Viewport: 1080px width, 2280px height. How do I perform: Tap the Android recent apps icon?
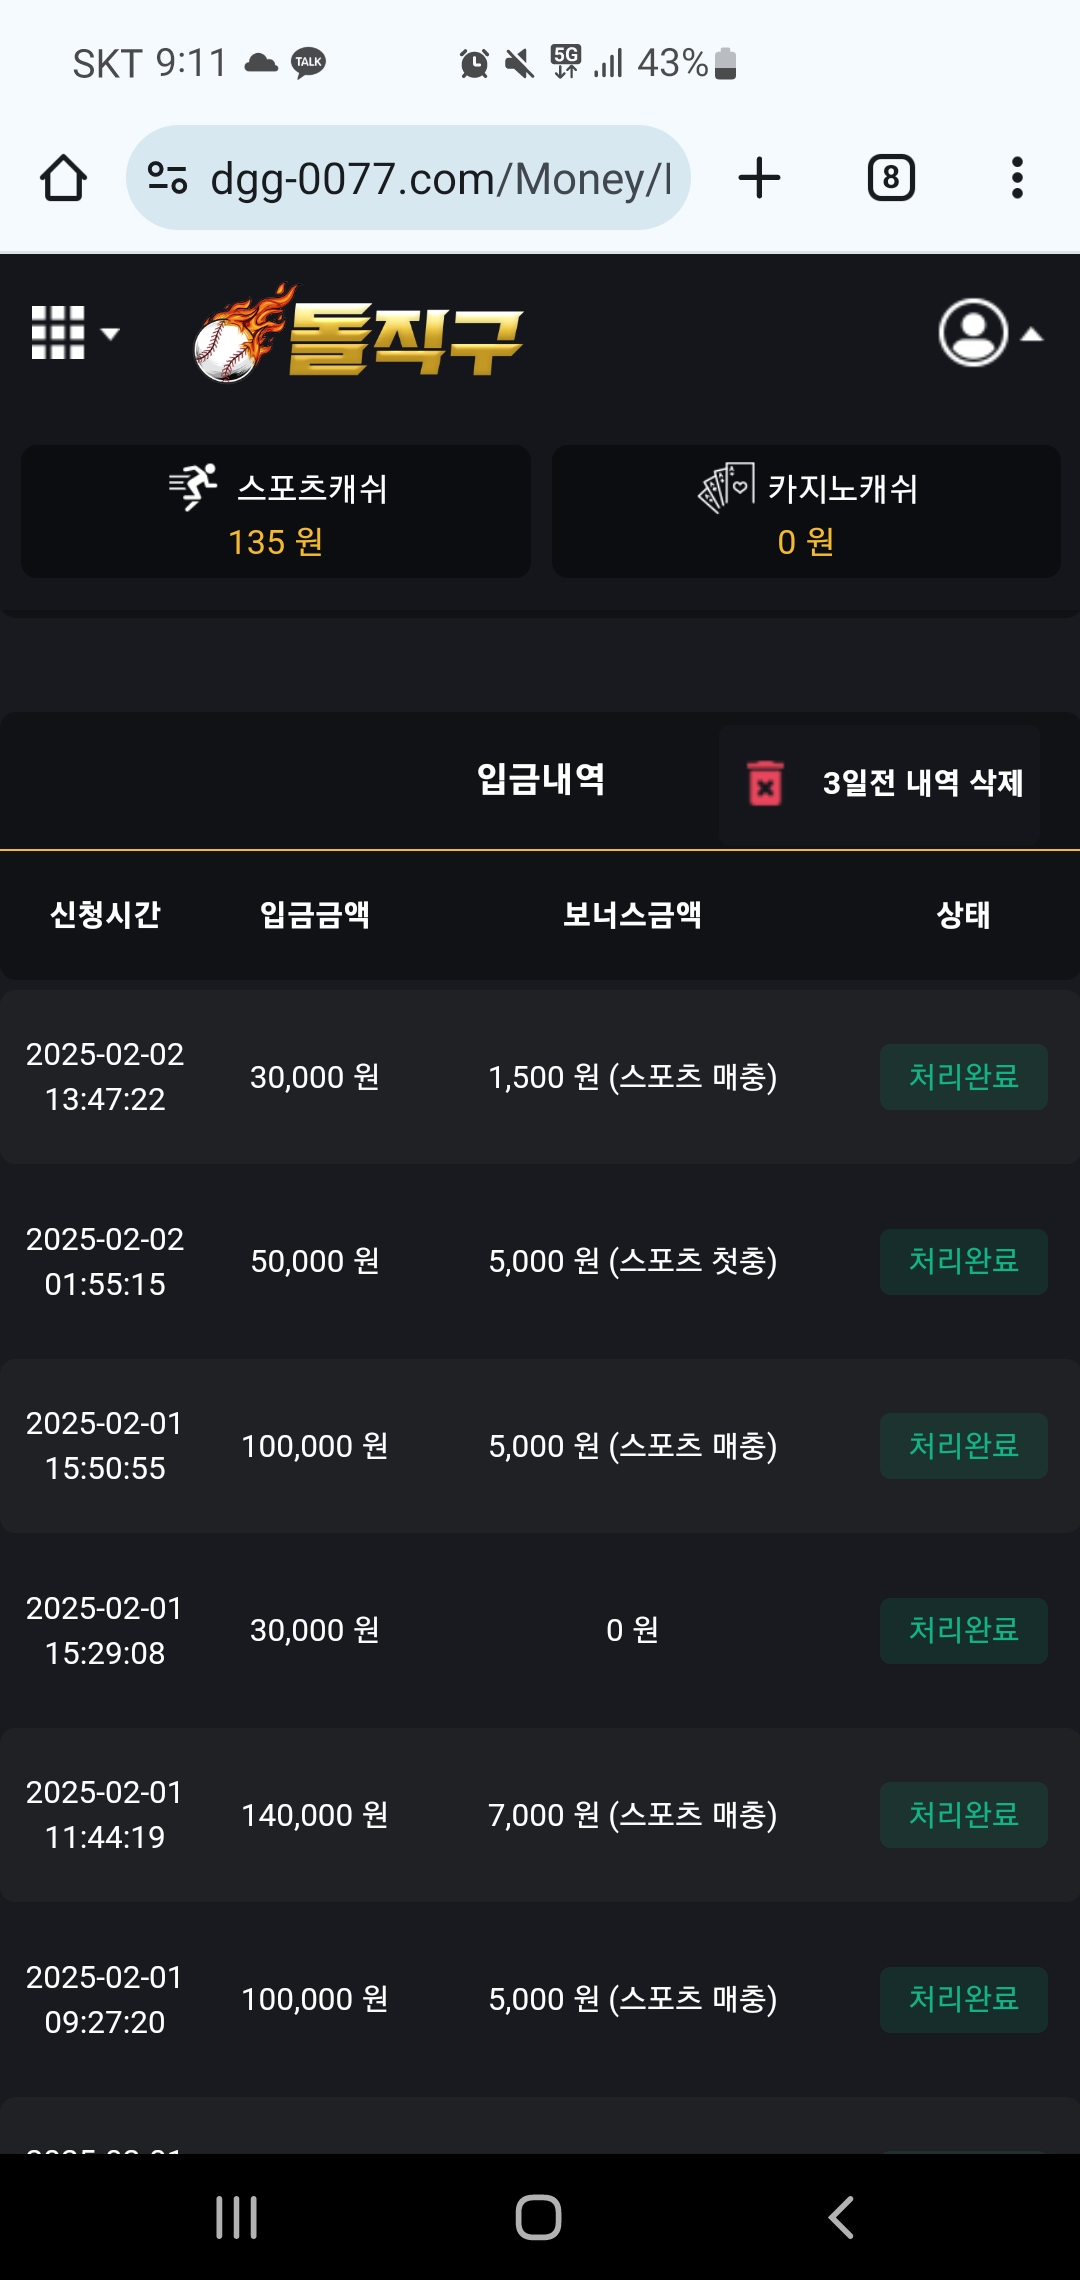coord(237,2217)
